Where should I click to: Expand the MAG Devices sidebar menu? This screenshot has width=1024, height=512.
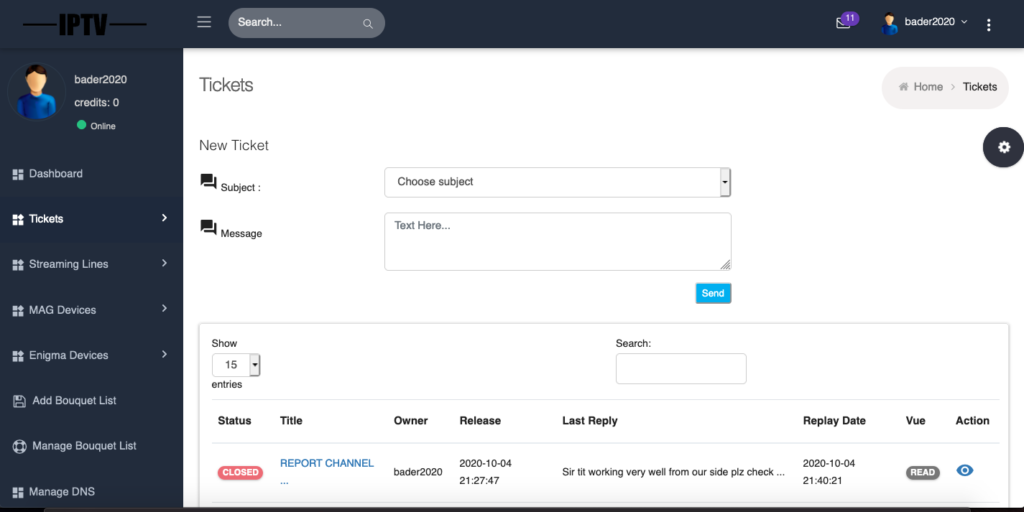tap(62, 310)
